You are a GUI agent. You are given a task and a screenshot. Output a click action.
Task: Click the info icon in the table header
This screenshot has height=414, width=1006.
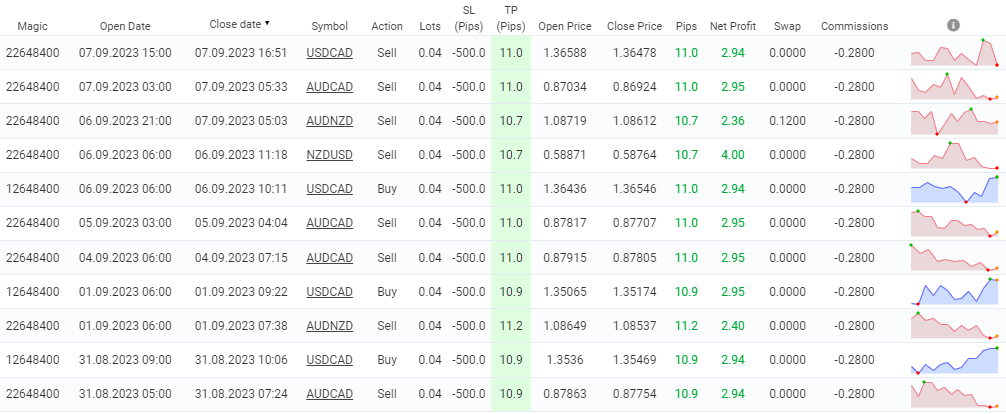point(953,25)
